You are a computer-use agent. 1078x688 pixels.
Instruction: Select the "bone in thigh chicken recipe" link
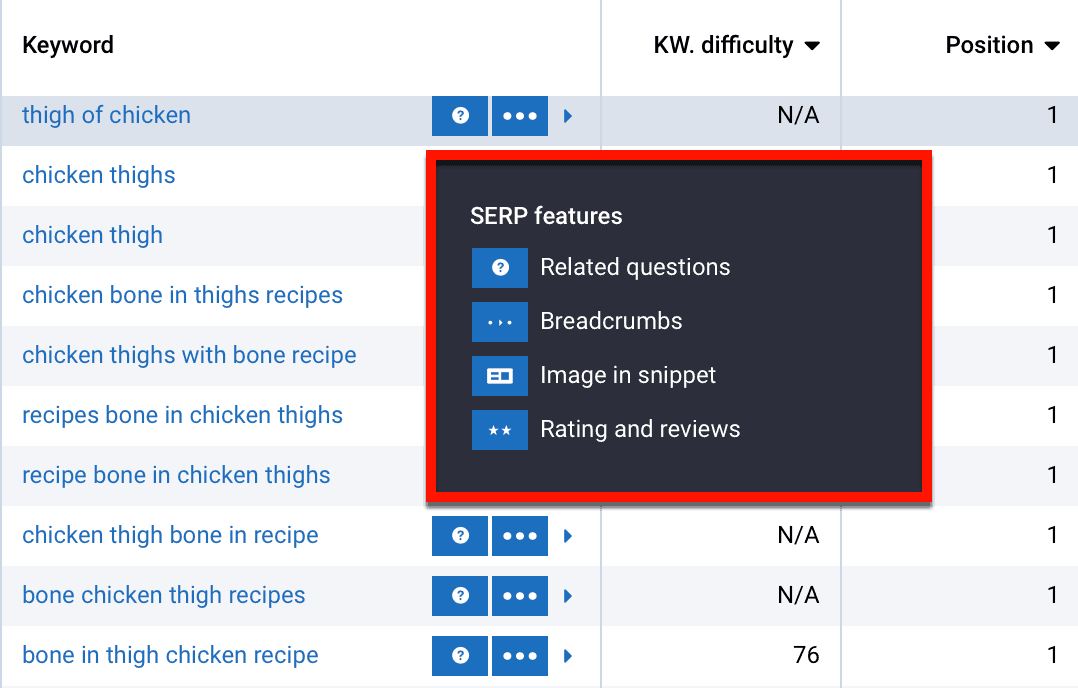click(168, 655)
